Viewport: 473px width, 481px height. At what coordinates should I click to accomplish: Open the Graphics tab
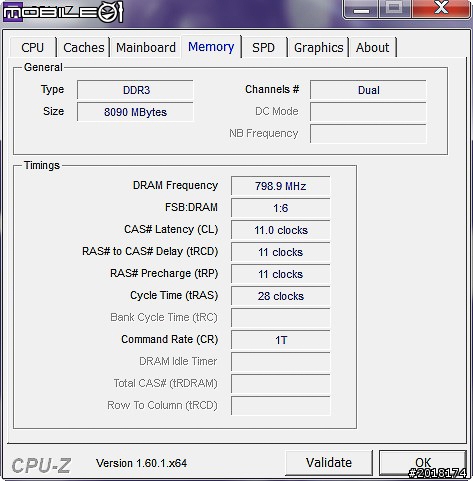tap(318, 47)
